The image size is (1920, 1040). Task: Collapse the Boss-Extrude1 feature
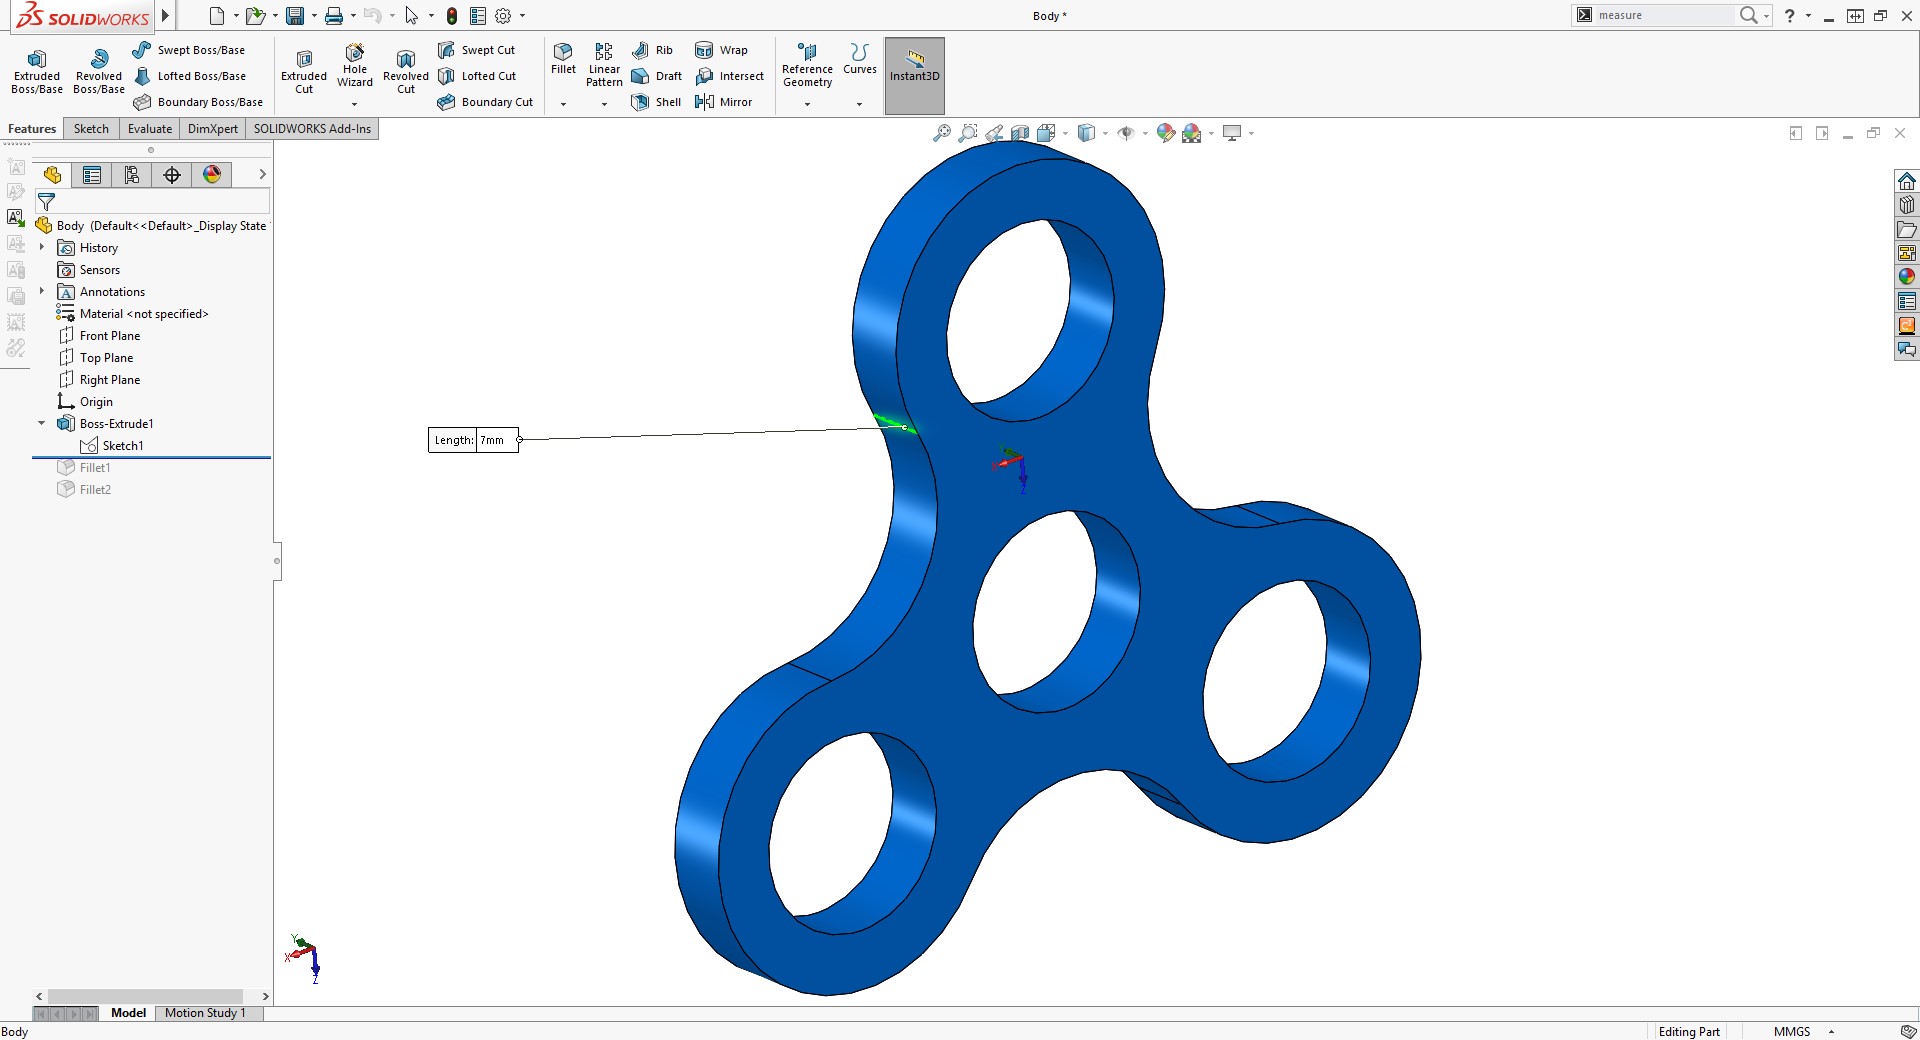[41, 423]
